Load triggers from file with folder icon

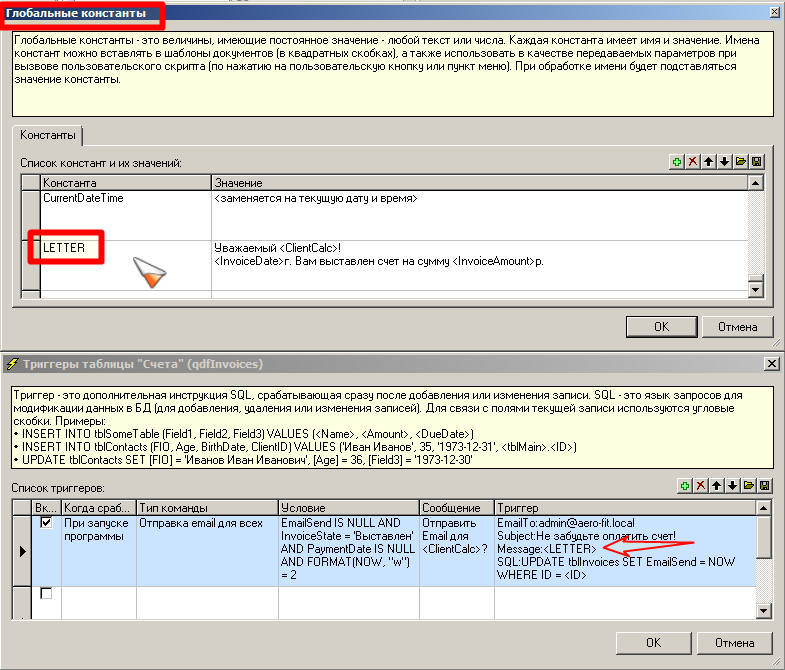749,486
